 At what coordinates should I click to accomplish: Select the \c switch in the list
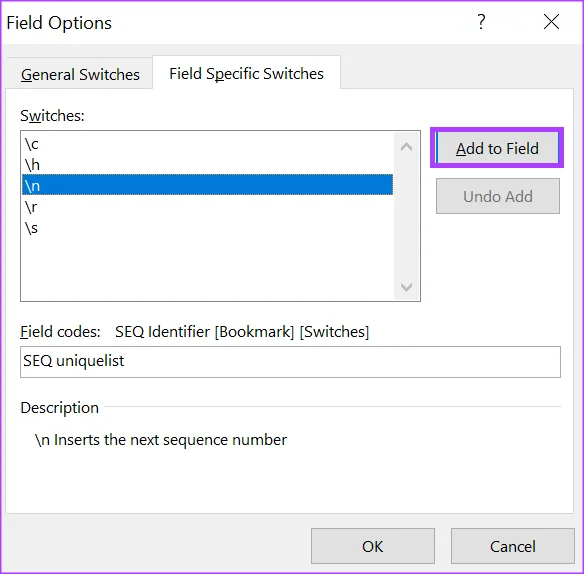tap(207, 144)
